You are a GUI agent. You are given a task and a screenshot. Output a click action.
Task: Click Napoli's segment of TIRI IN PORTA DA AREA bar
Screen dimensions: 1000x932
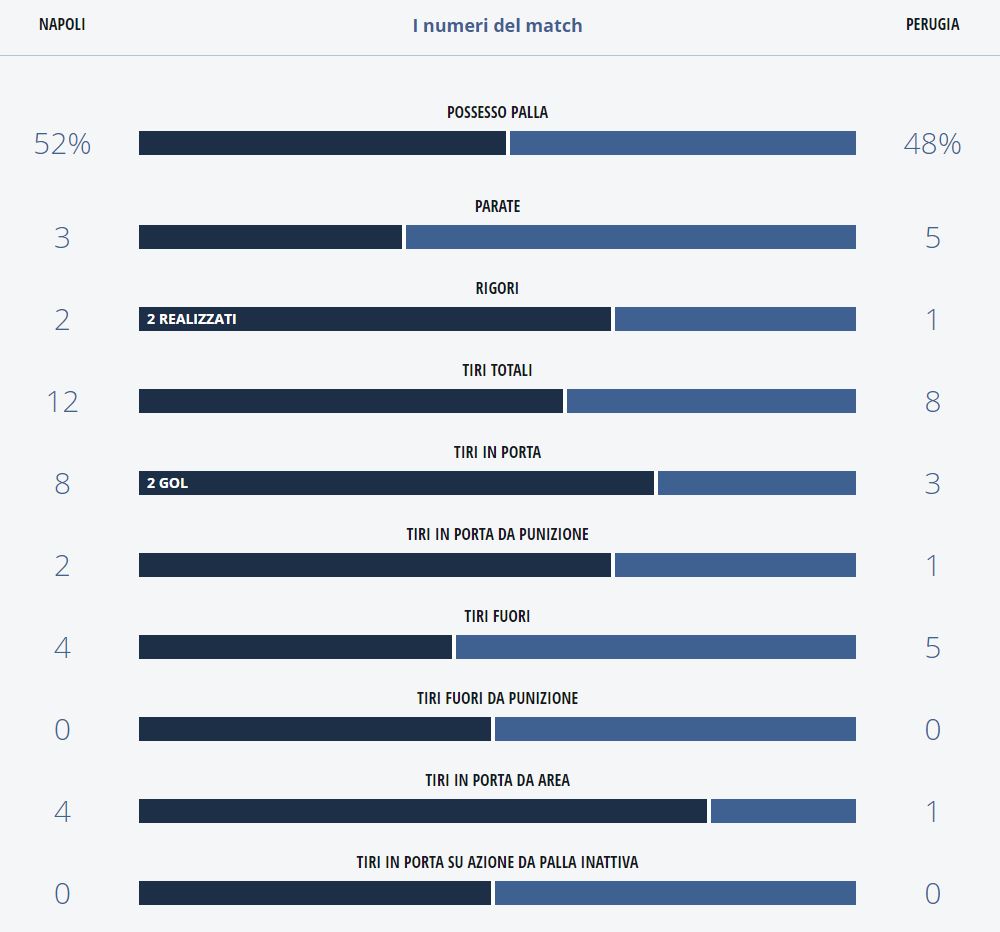422,811
